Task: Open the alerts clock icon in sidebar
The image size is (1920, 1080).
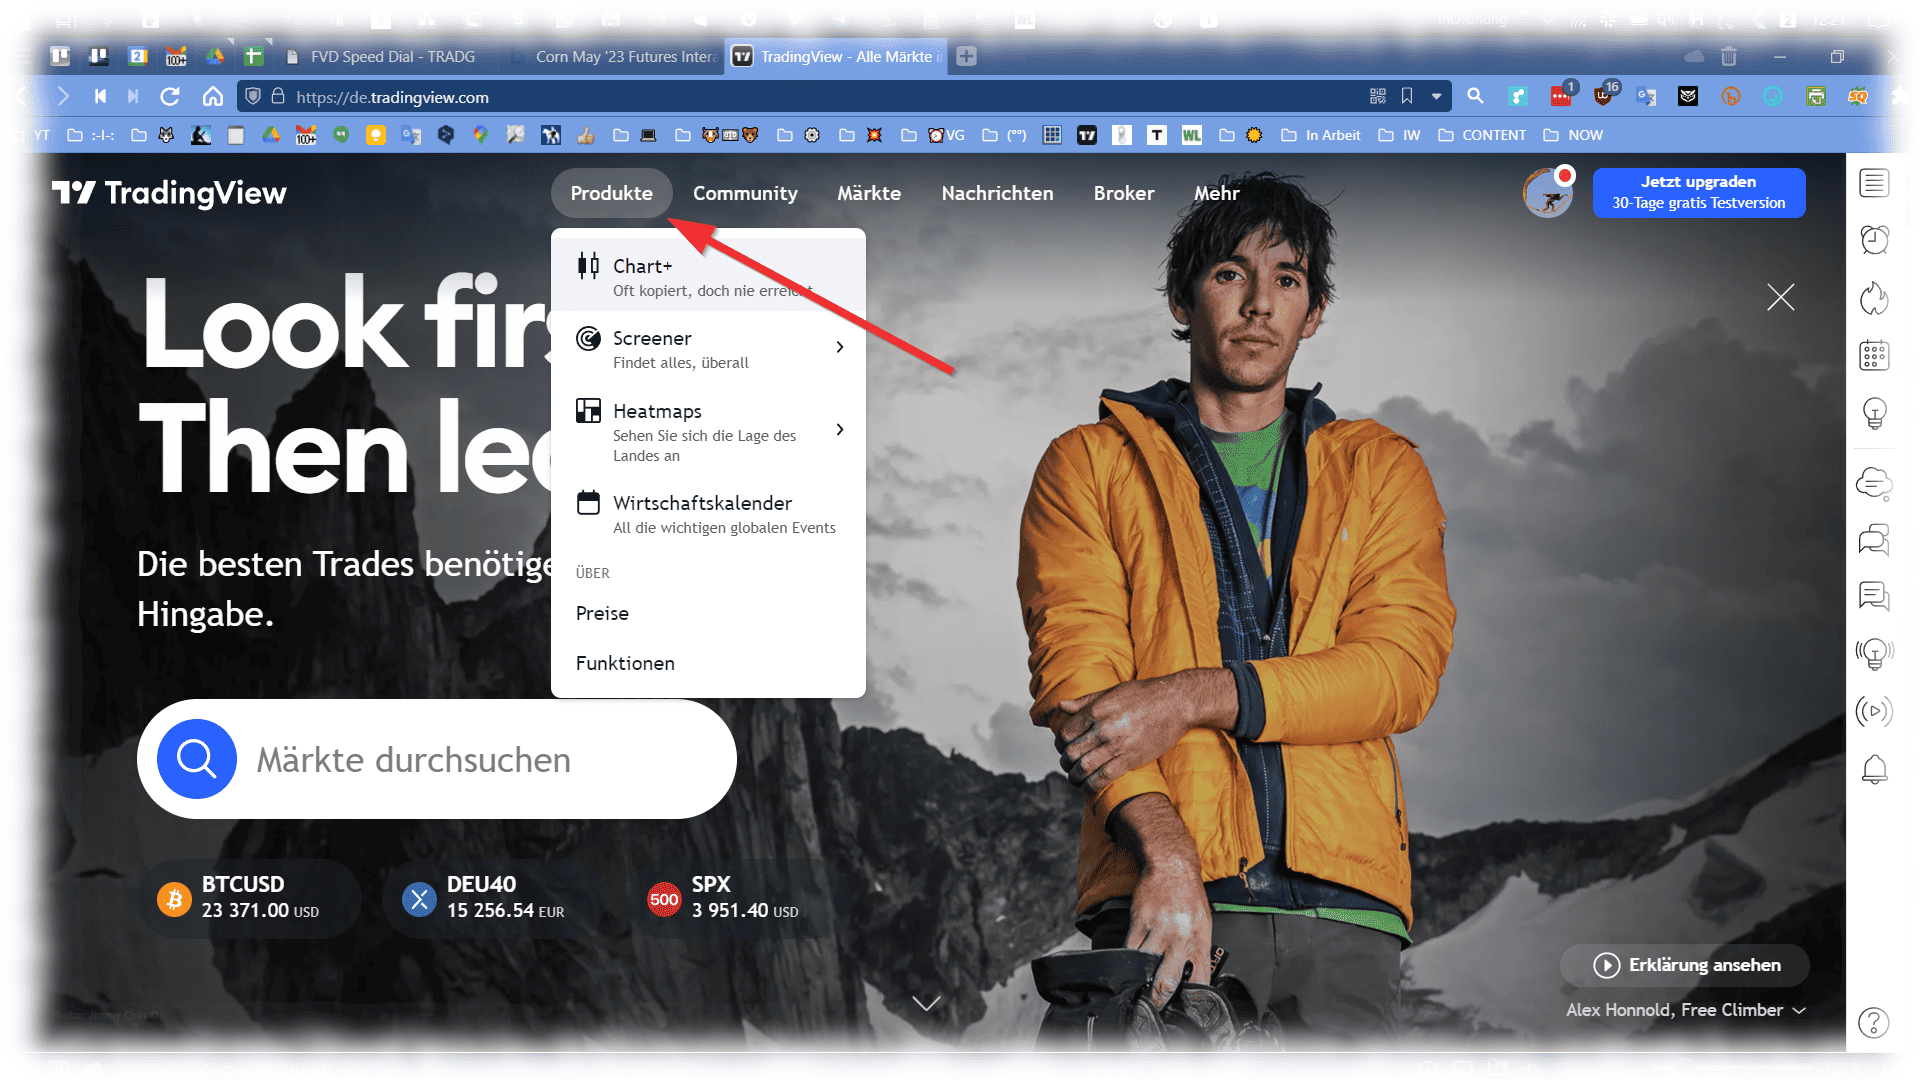Action: (x=1874, y=240)
